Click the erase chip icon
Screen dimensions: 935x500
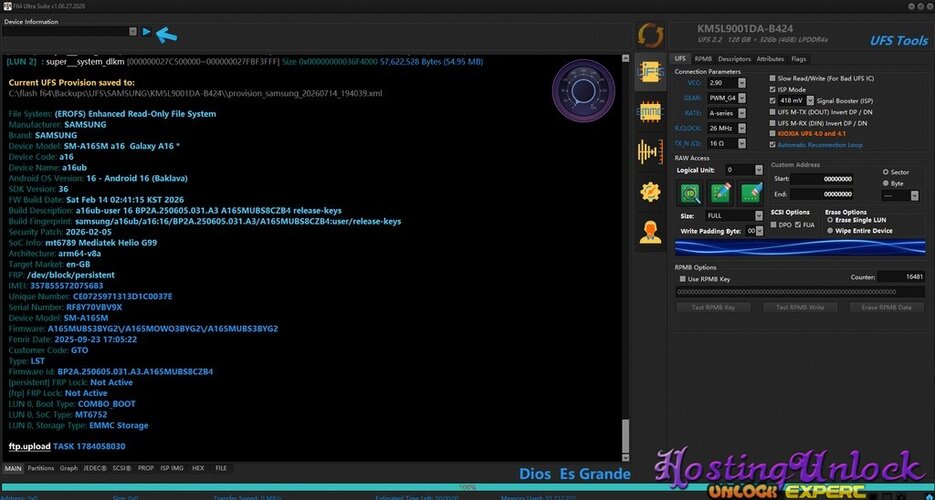pyautogui.click(x=751, y=193)
